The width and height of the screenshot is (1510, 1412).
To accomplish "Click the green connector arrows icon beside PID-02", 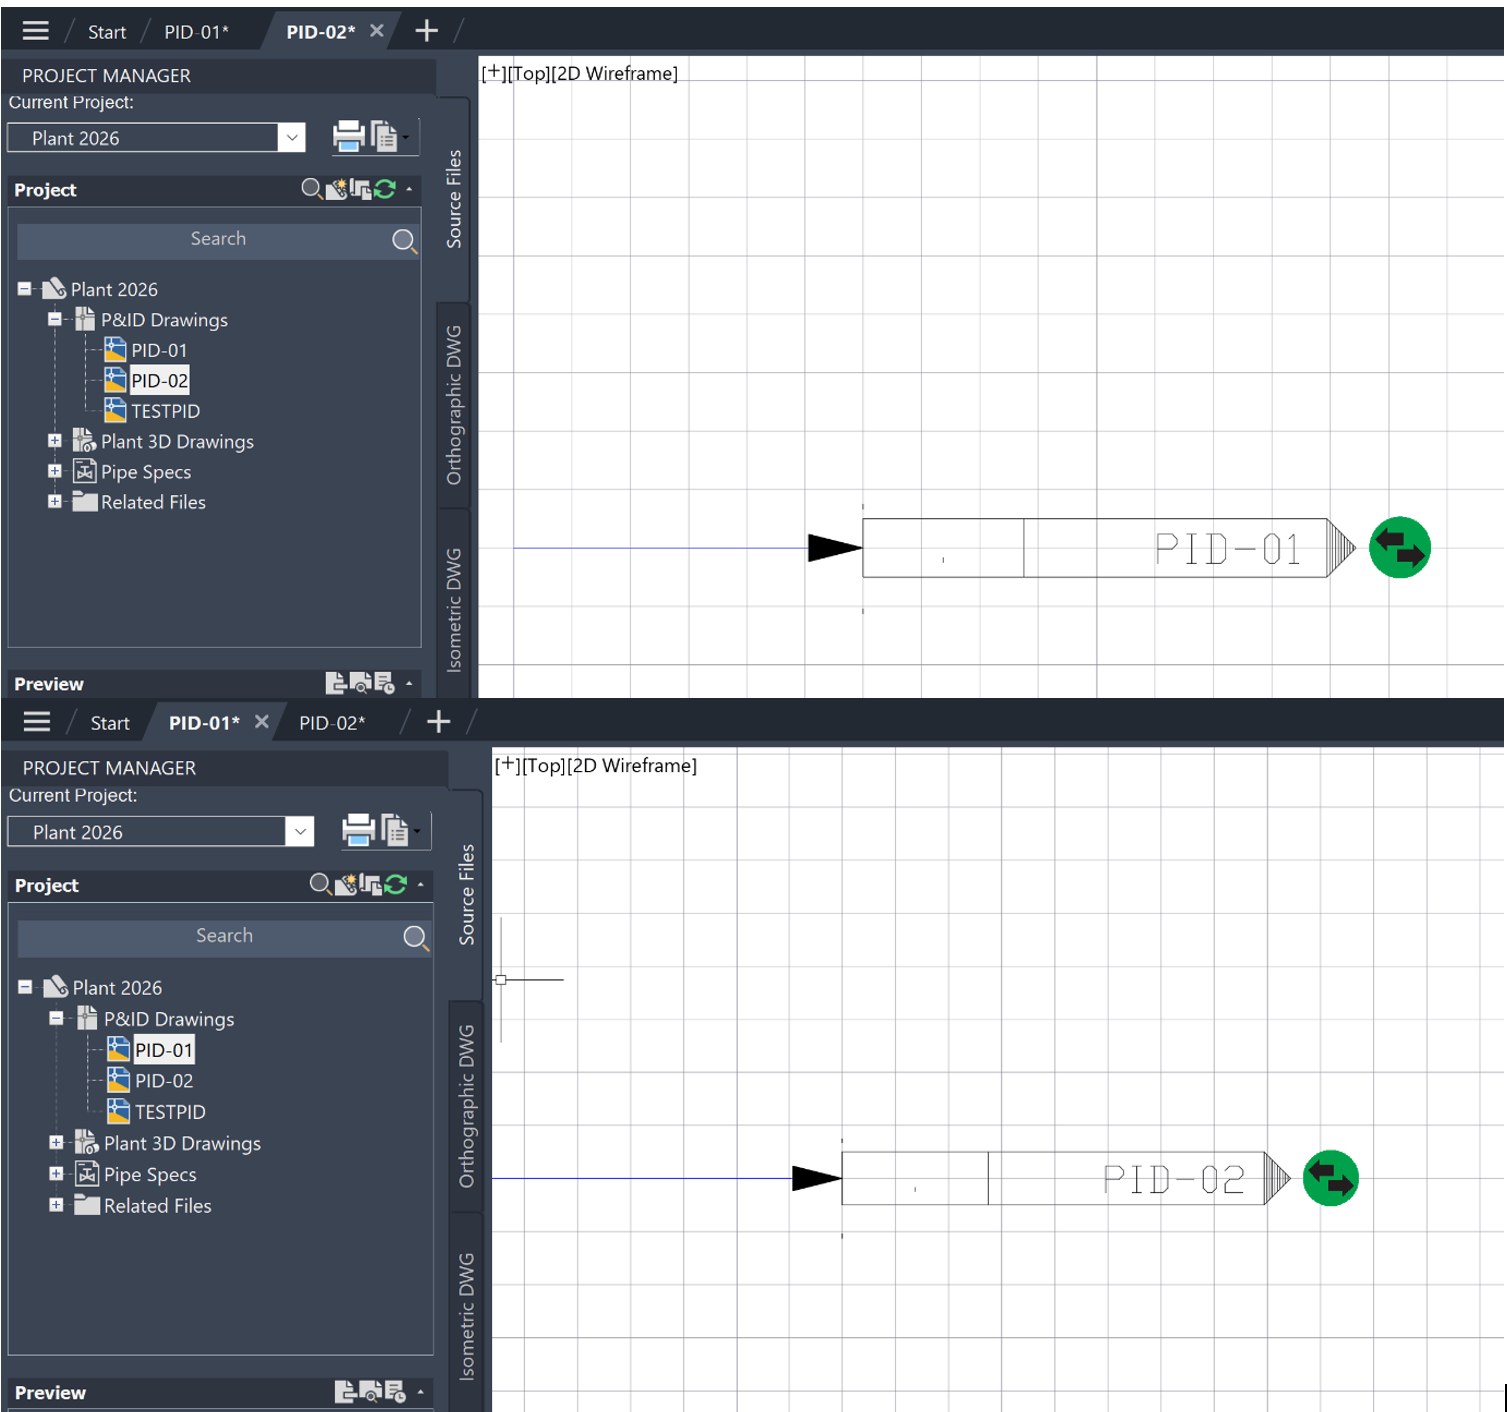I will [x=1330, y=1178].
